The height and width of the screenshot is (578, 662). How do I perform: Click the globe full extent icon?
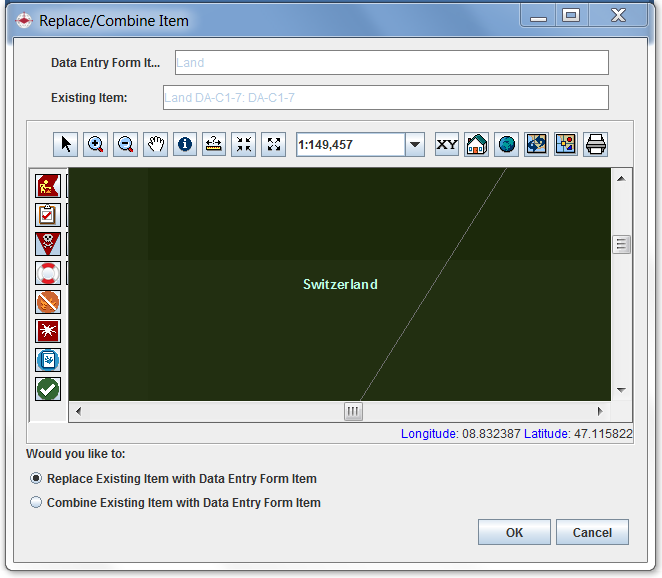(x=507, y=144)
